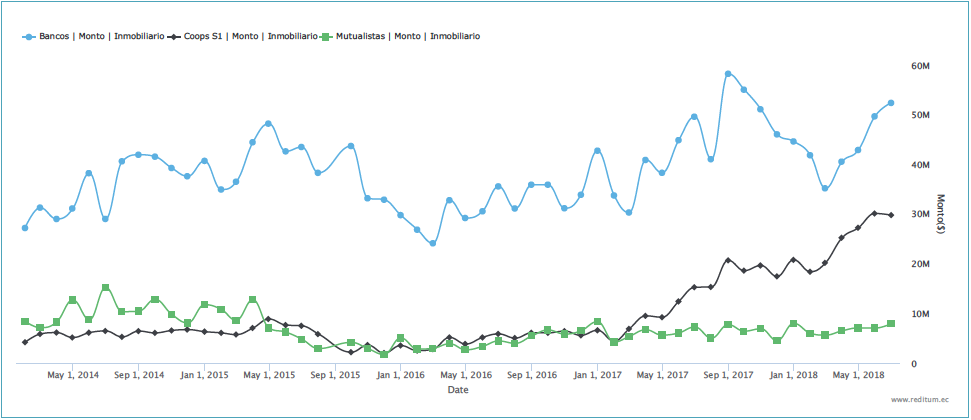The width and height of the screenshot is (971, 420).
Task: Toggle the Bancos series legend label
Action: click(x=101, y=36)
